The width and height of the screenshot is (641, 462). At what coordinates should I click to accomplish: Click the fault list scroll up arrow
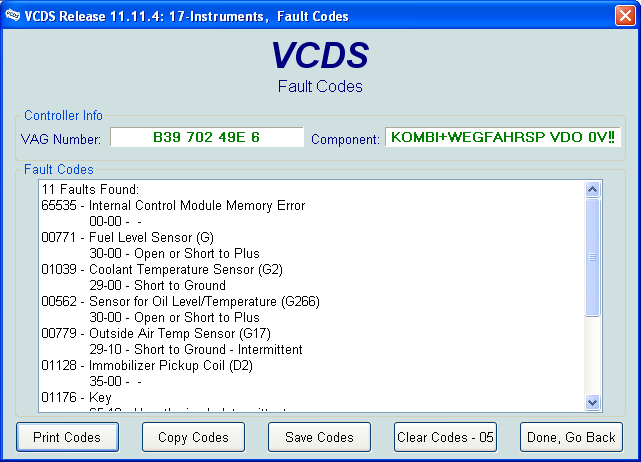tap(592, 189)
